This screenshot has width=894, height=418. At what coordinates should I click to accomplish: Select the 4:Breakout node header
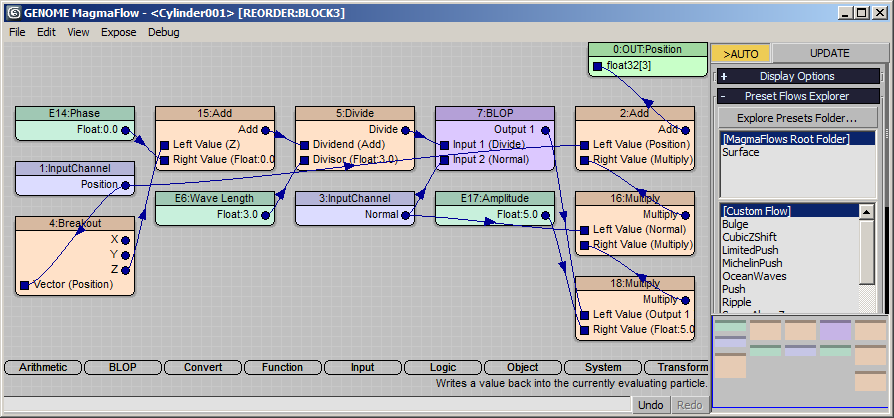tap(75, 224)
